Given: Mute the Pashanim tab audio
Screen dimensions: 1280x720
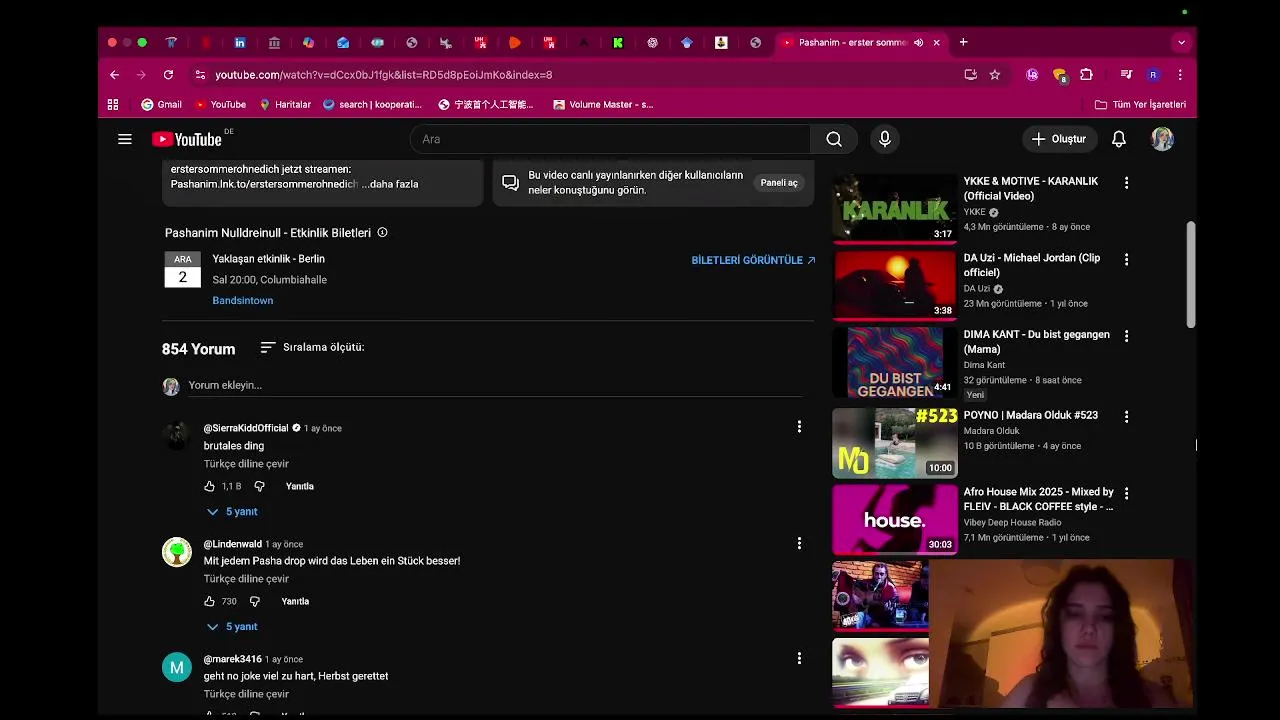Looking at the screenshot, I should click(918, 42).
